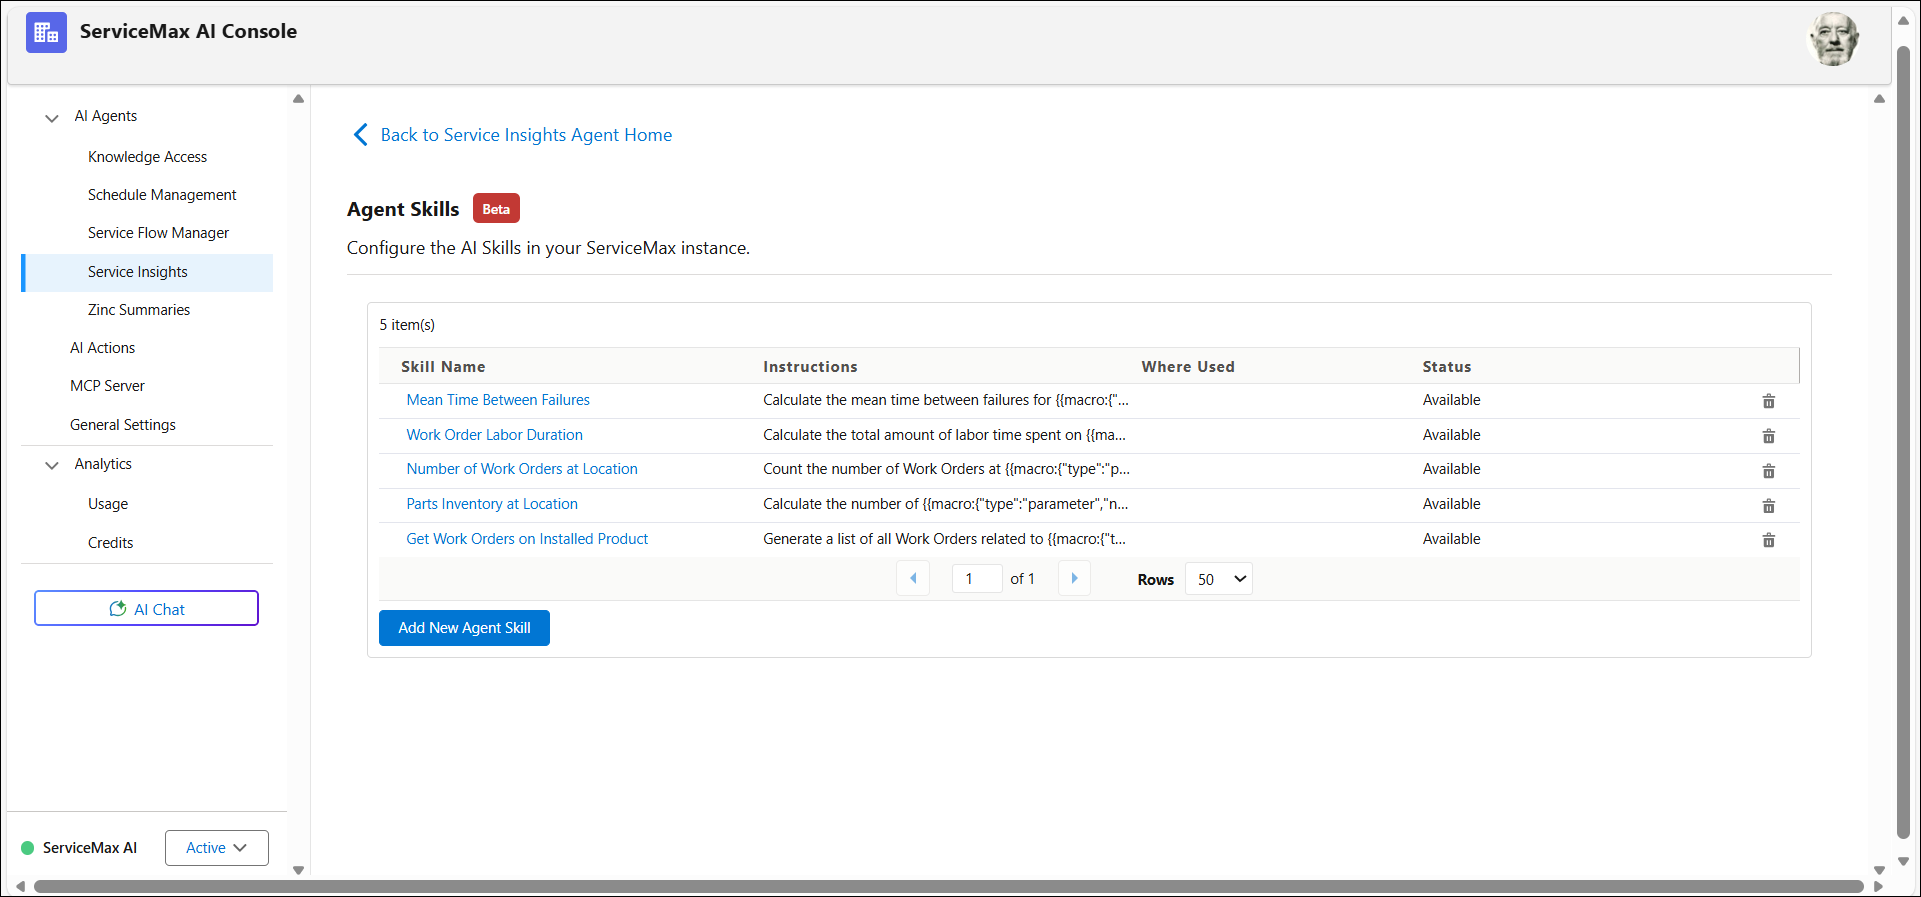Viewport: 1921px width, 897px height.
Task: Click the page vertical scrollbar
Action: (1903, 440)
